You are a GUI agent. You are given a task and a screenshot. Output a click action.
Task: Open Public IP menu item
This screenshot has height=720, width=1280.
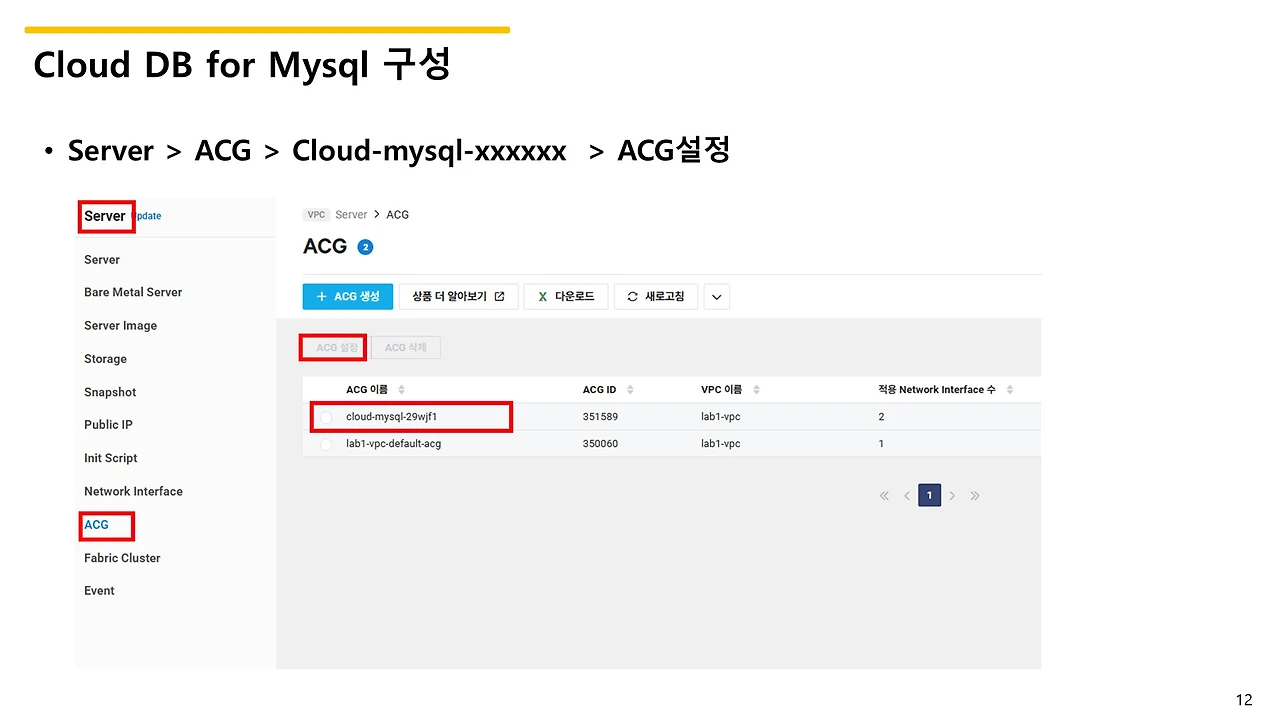[108, 425]
